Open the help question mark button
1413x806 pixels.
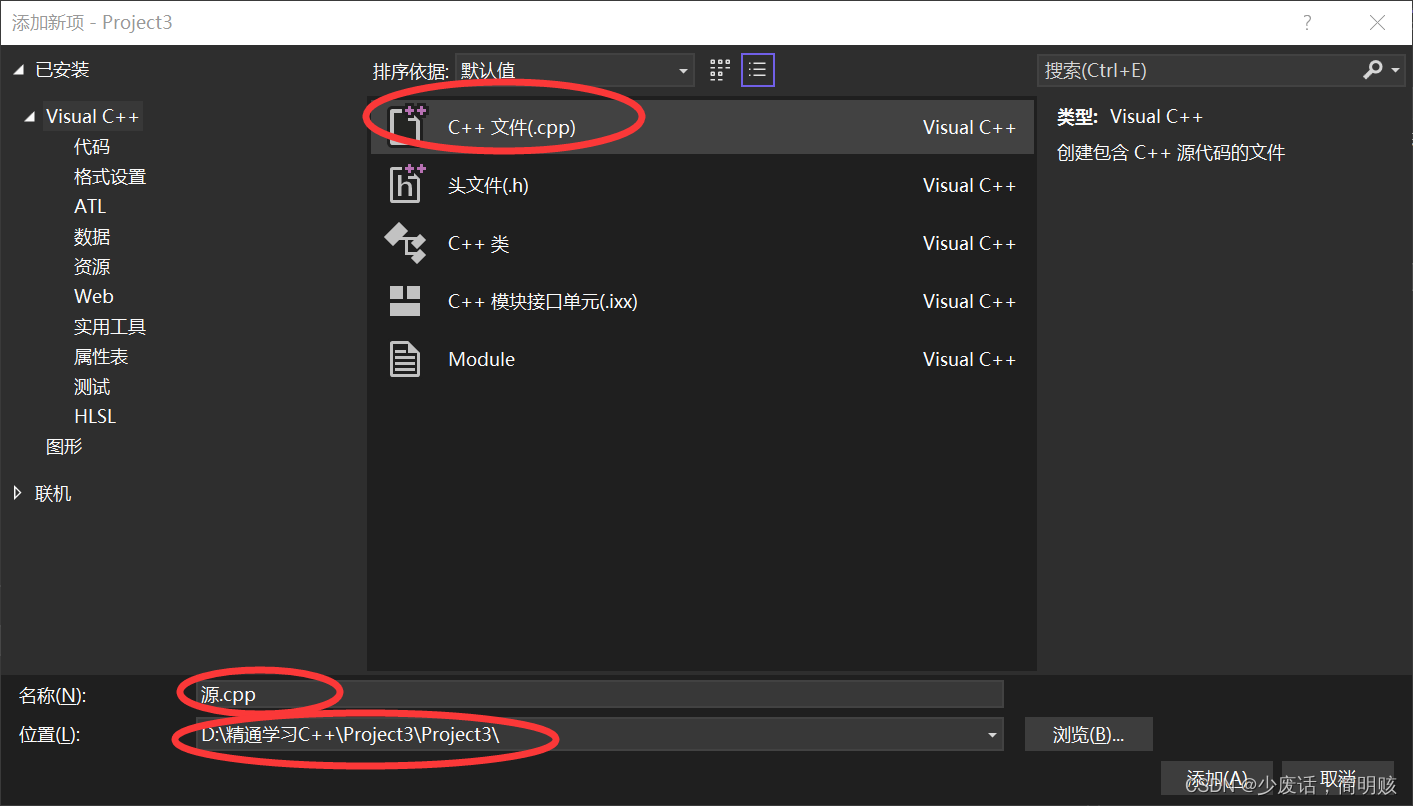tap(1307, 22)
